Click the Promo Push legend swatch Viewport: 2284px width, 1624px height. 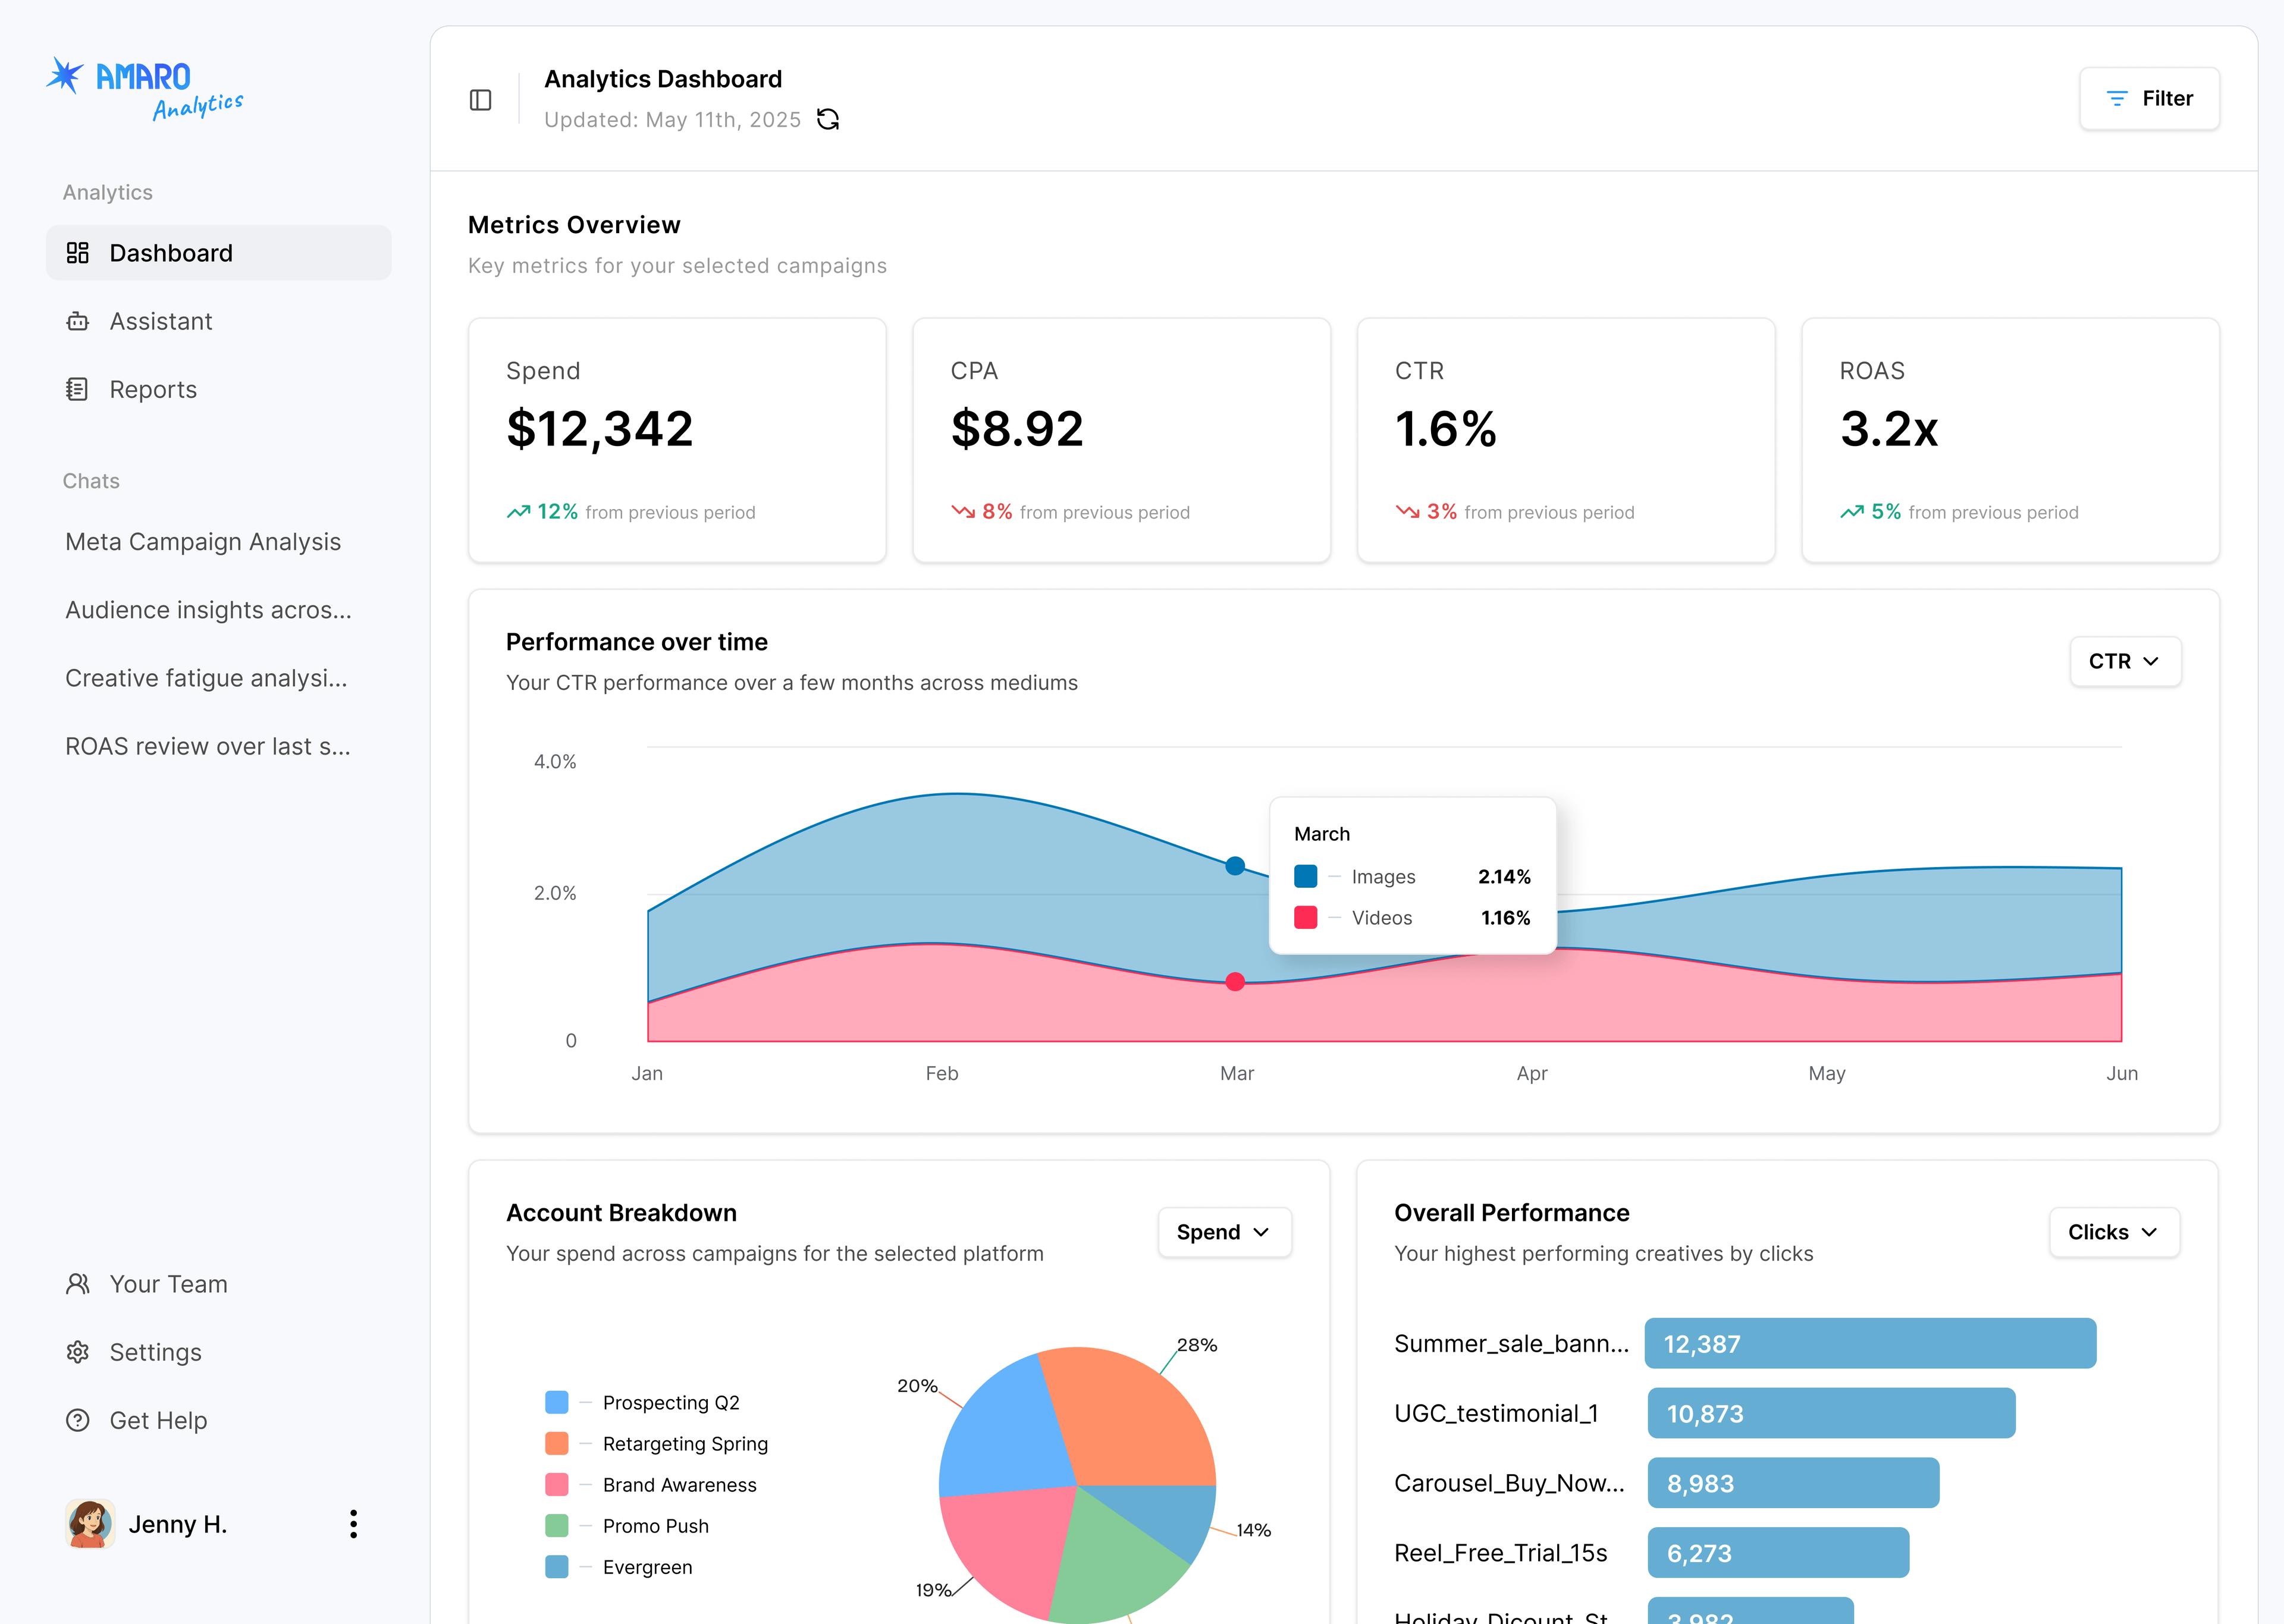click(557, 1525)
